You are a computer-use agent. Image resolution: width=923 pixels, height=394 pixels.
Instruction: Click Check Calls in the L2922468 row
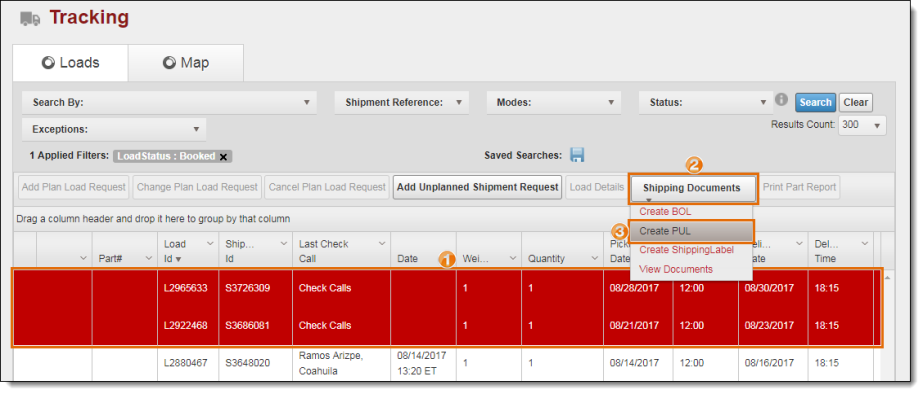coord(325,325)
